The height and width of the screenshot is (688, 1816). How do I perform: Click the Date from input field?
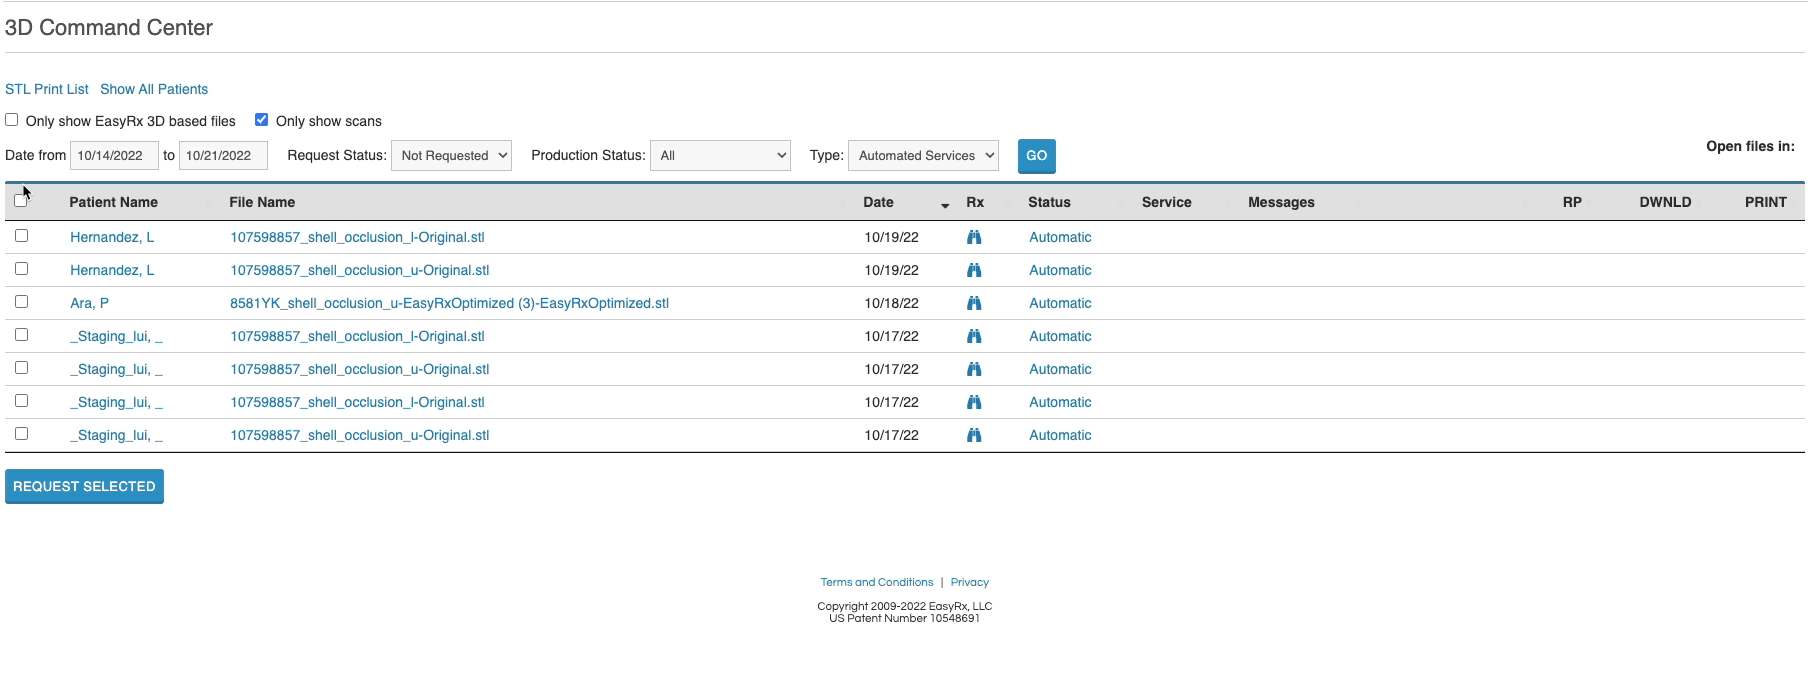[x=114, y=156]
